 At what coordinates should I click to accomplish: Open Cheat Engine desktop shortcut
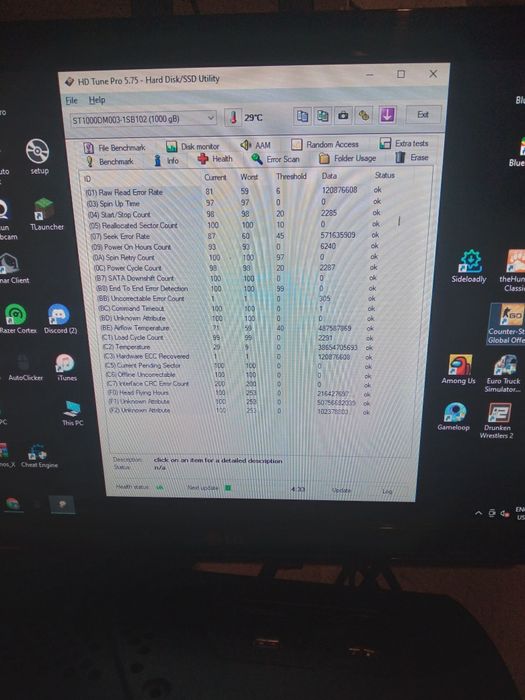[39, 456]
